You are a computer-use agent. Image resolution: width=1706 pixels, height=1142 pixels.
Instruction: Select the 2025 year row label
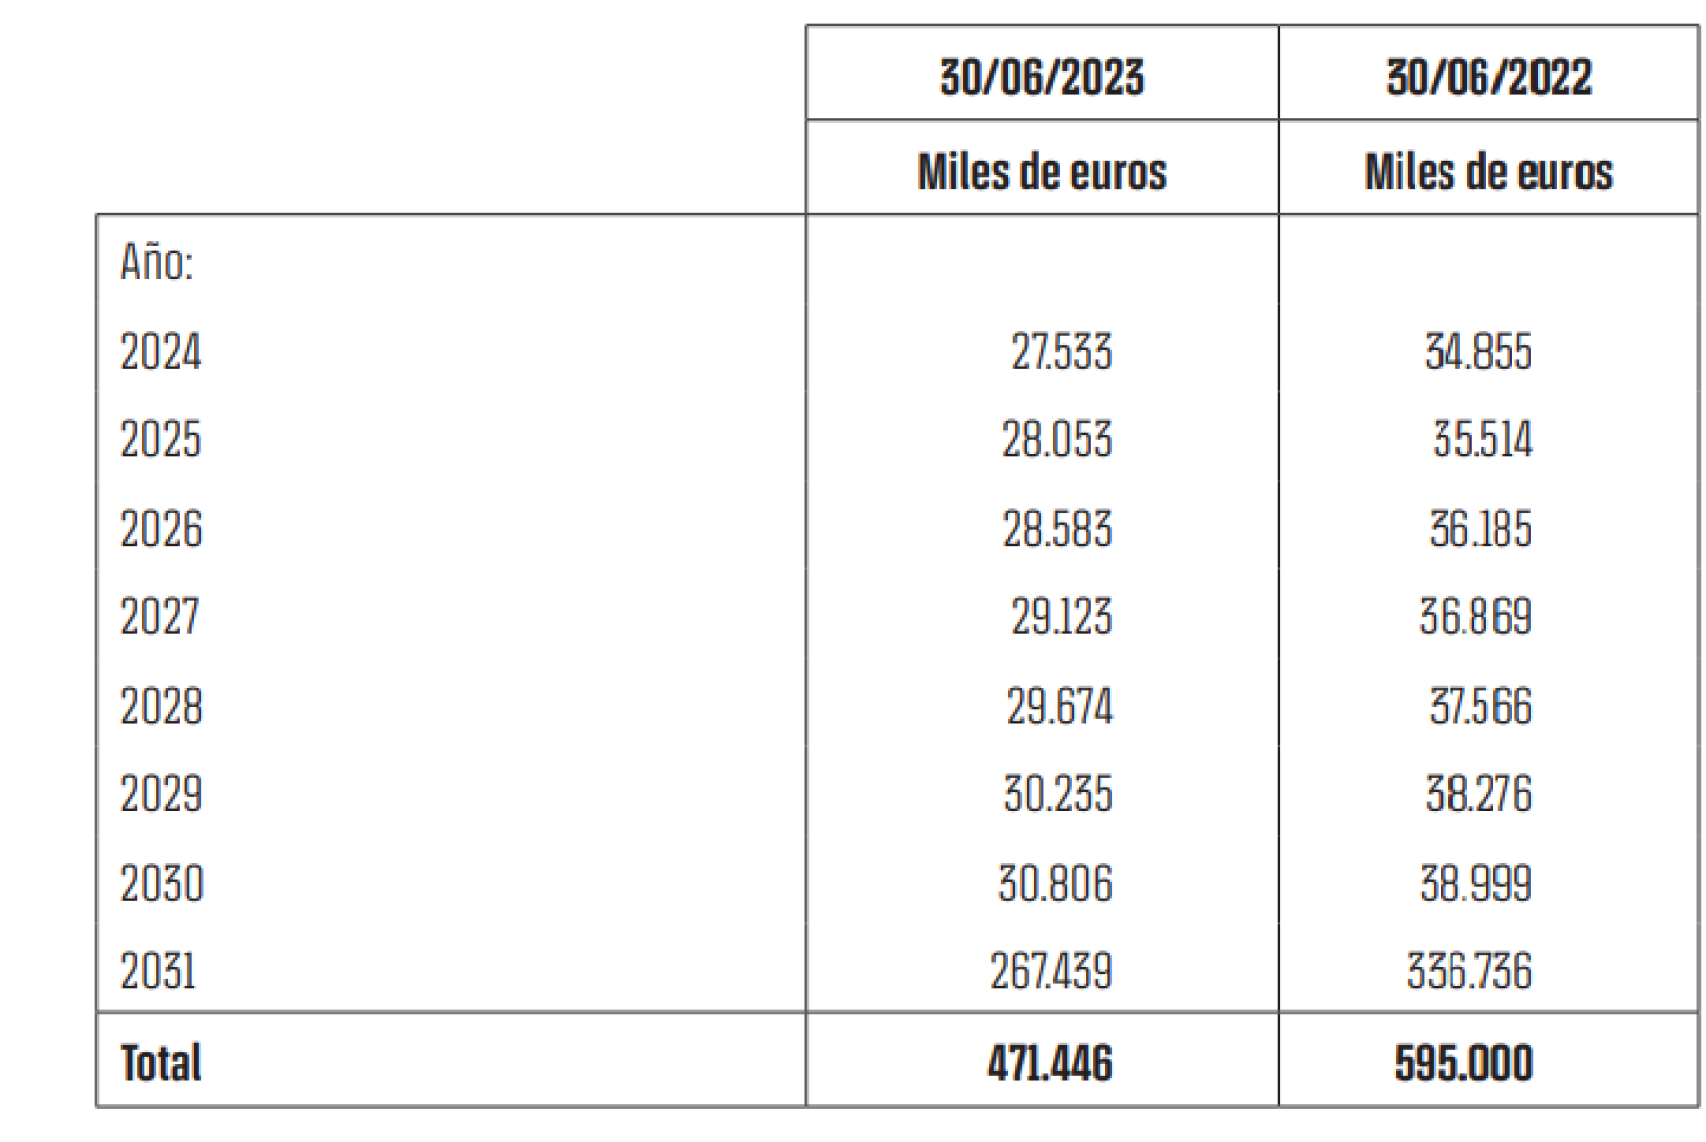tap(161, 440)
